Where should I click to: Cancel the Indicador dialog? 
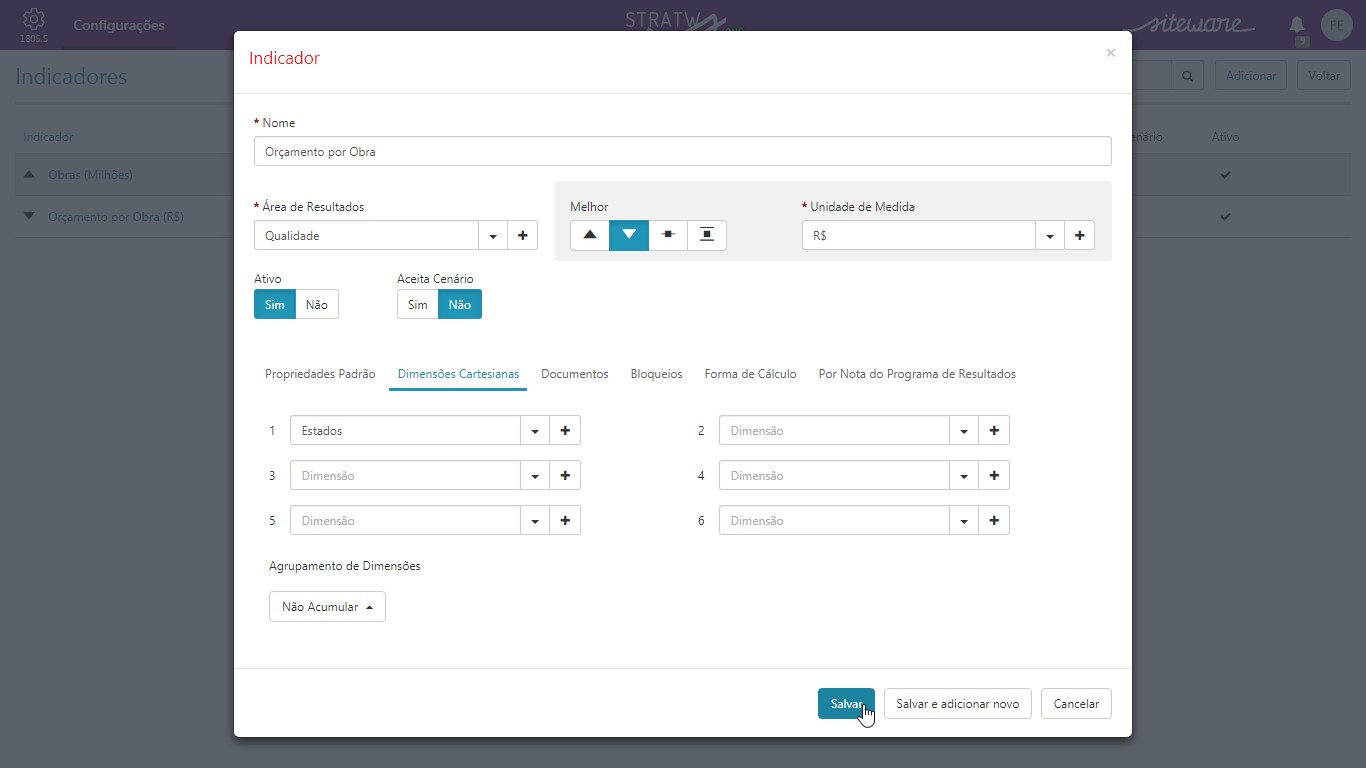click(x=1076, y=704)
